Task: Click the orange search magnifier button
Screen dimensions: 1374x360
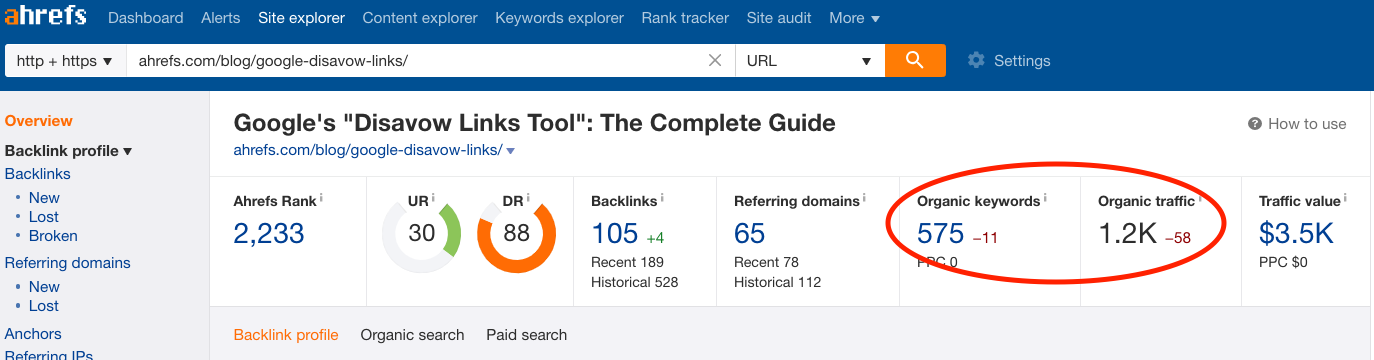Action: point(915,60)
